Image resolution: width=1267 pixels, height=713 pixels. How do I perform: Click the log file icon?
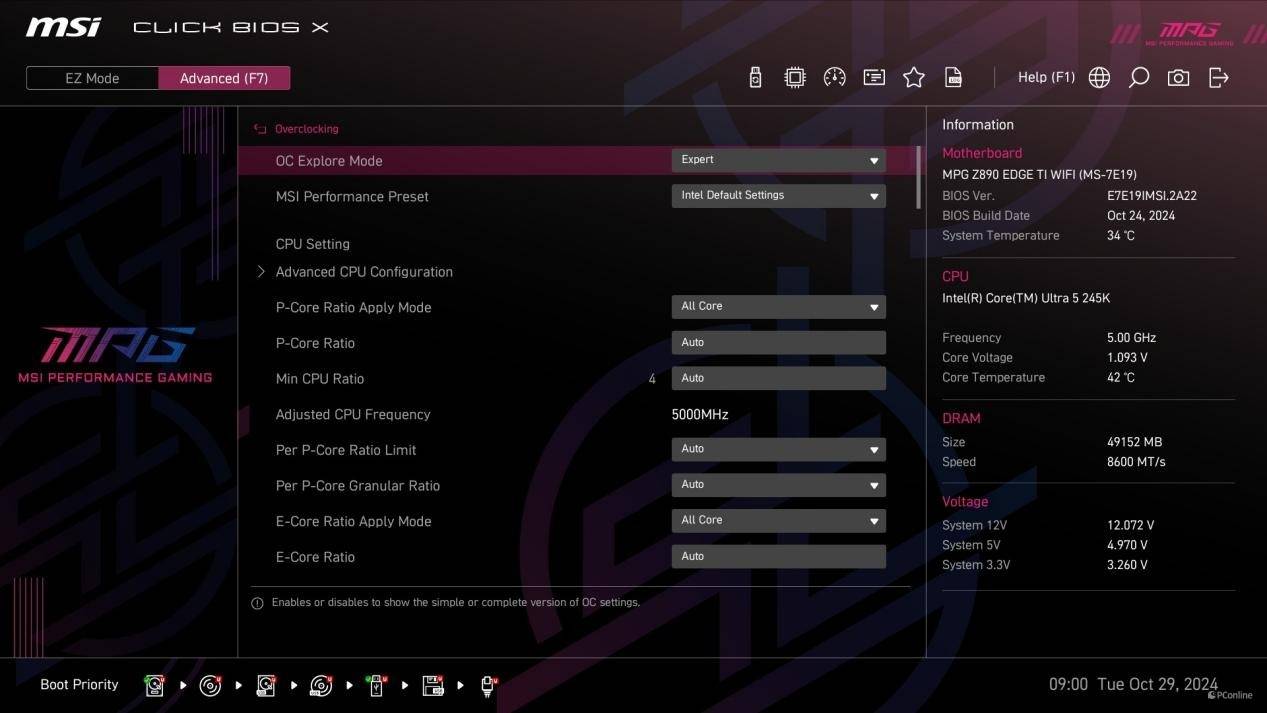(954, 78)
